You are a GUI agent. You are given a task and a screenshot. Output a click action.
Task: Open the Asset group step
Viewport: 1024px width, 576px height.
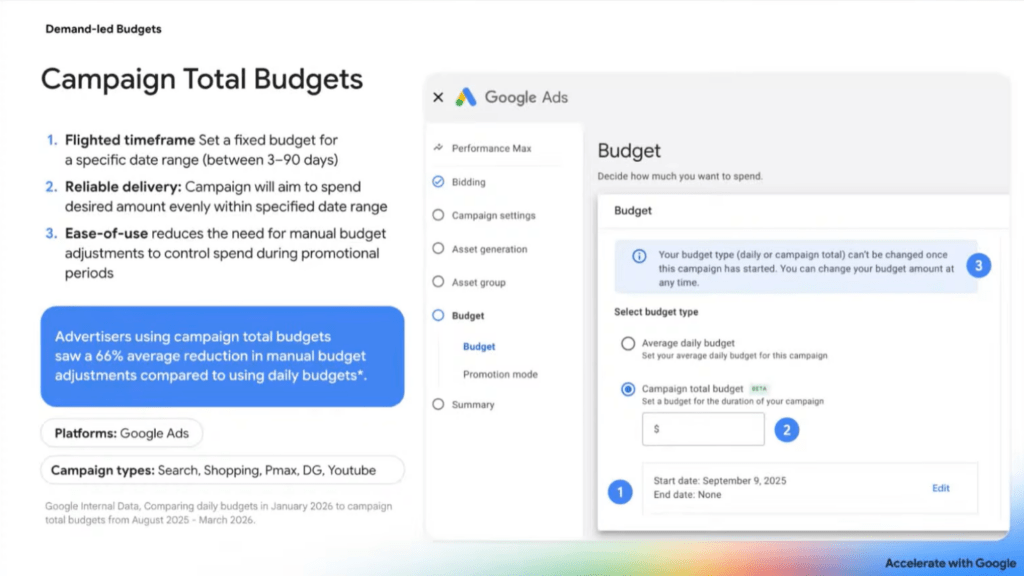click(x=479, y=283)
